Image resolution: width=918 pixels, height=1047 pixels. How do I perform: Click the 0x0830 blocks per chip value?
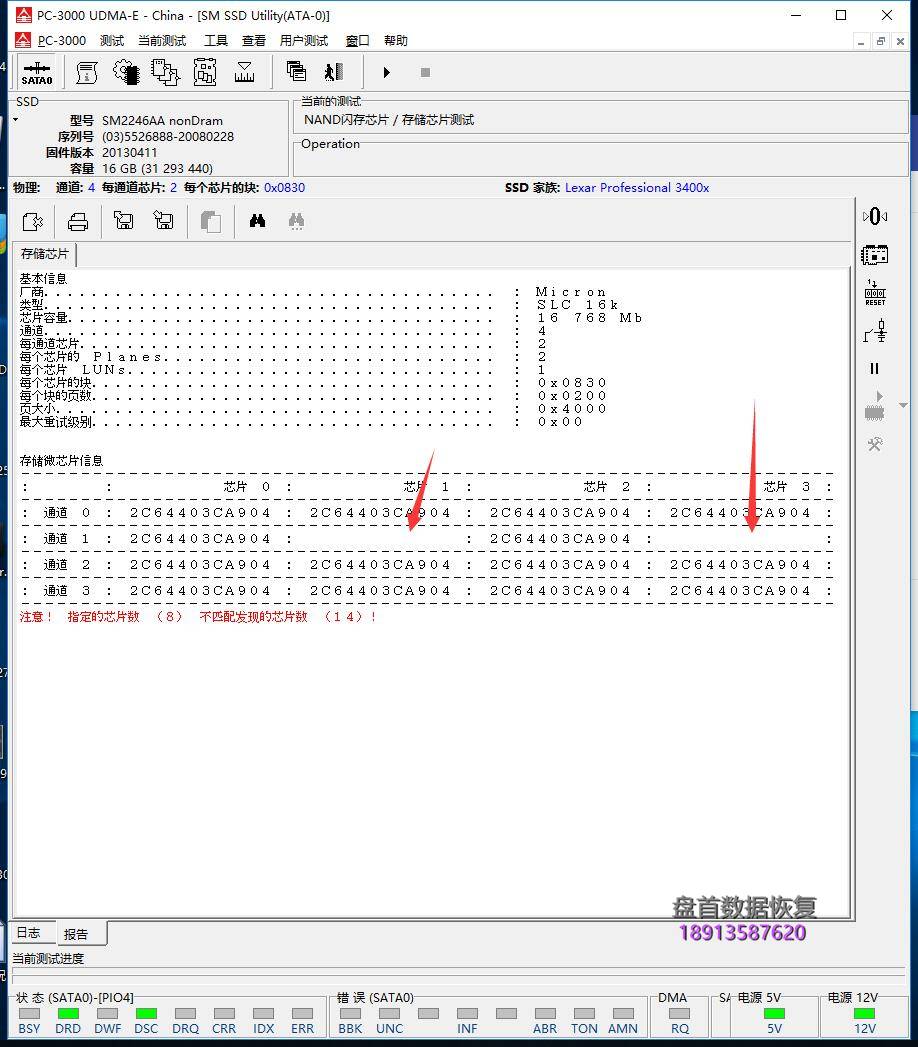[284, 188]
